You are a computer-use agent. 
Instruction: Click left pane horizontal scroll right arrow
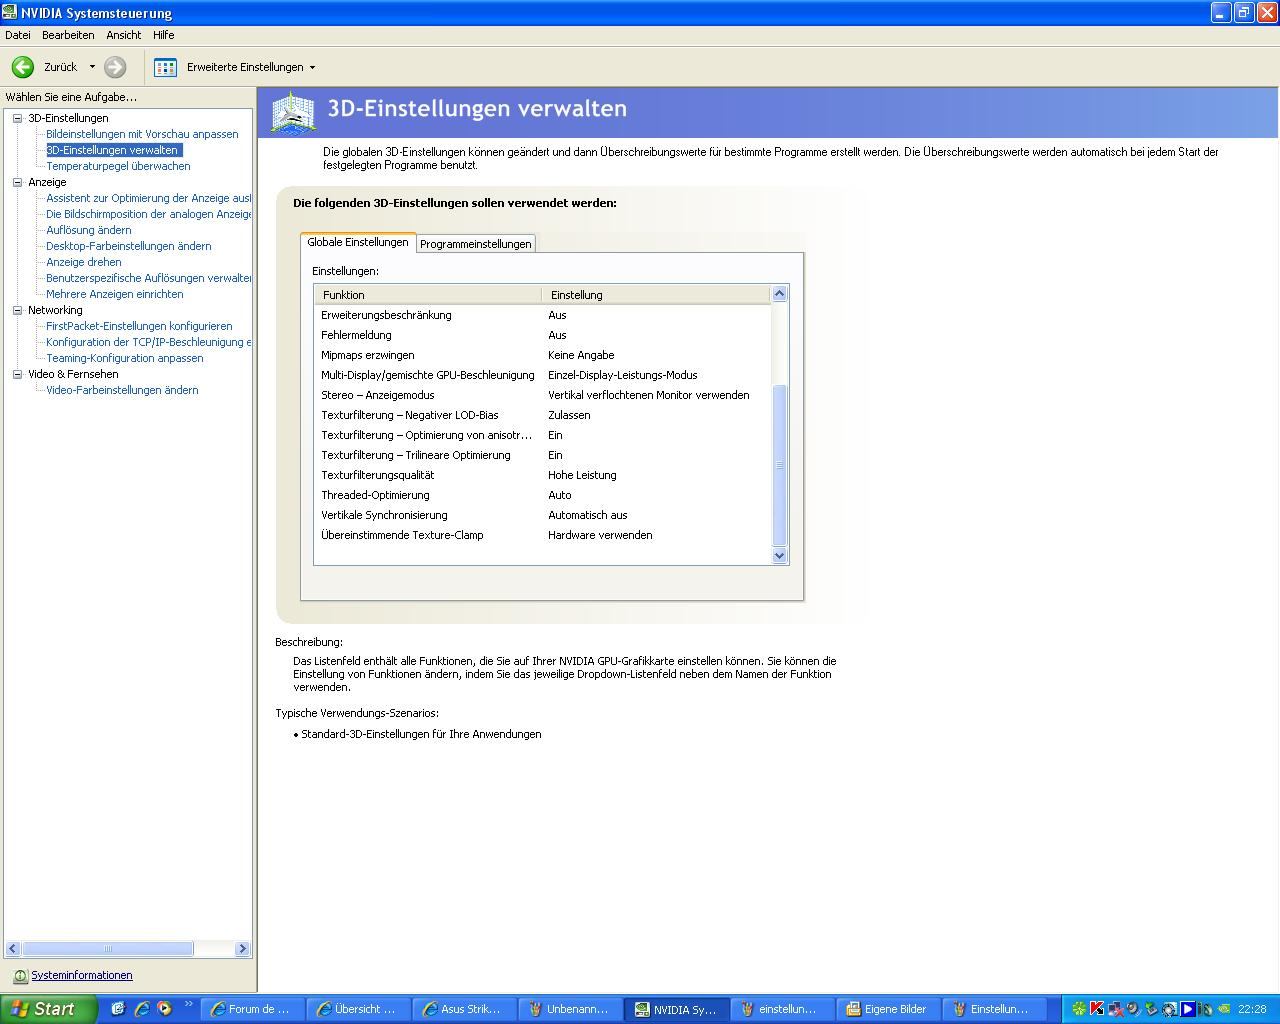[x=242, y=948]
